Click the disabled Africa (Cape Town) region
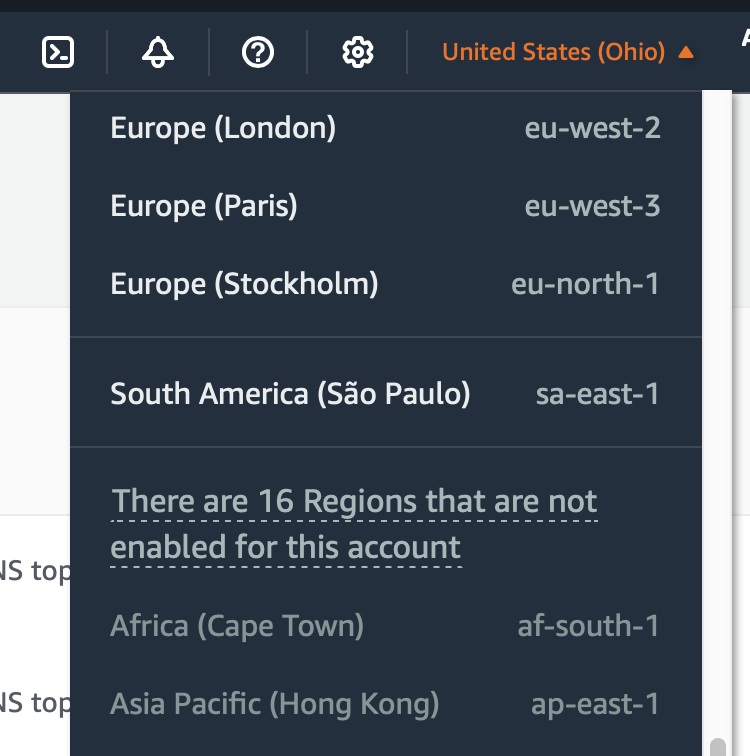Image resolution: width=750 pixels, height=756 pixels. pyautogui.click(x=237, y=626)
